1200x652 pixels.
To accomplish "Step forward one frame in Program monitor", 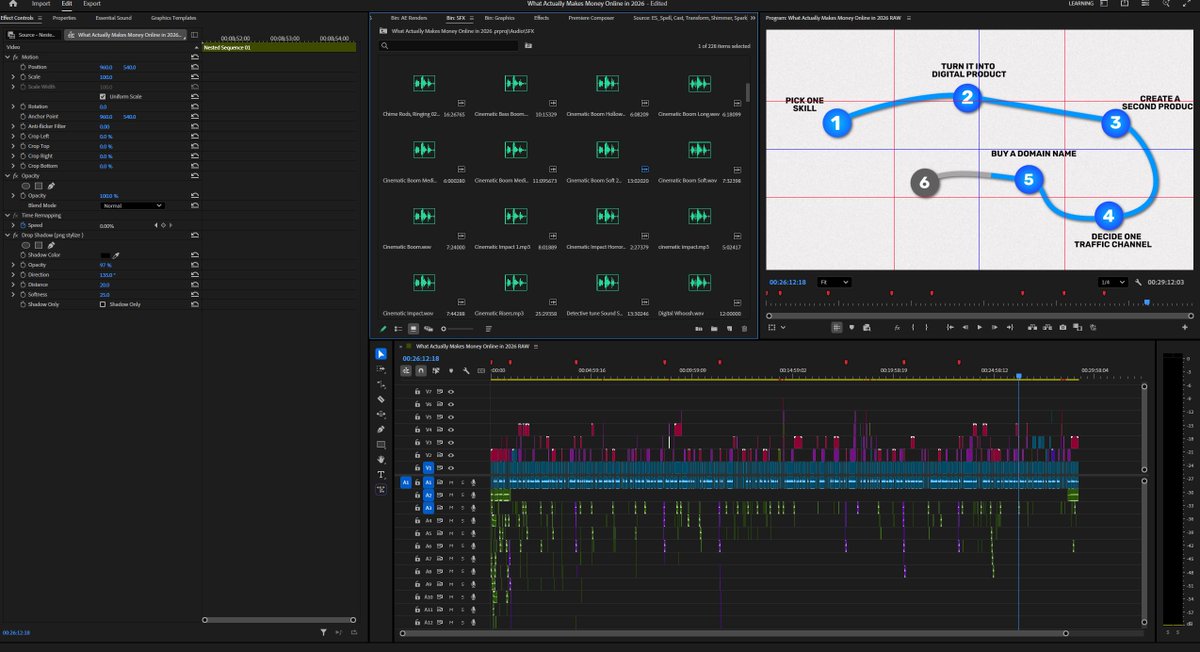I will 995,327.
